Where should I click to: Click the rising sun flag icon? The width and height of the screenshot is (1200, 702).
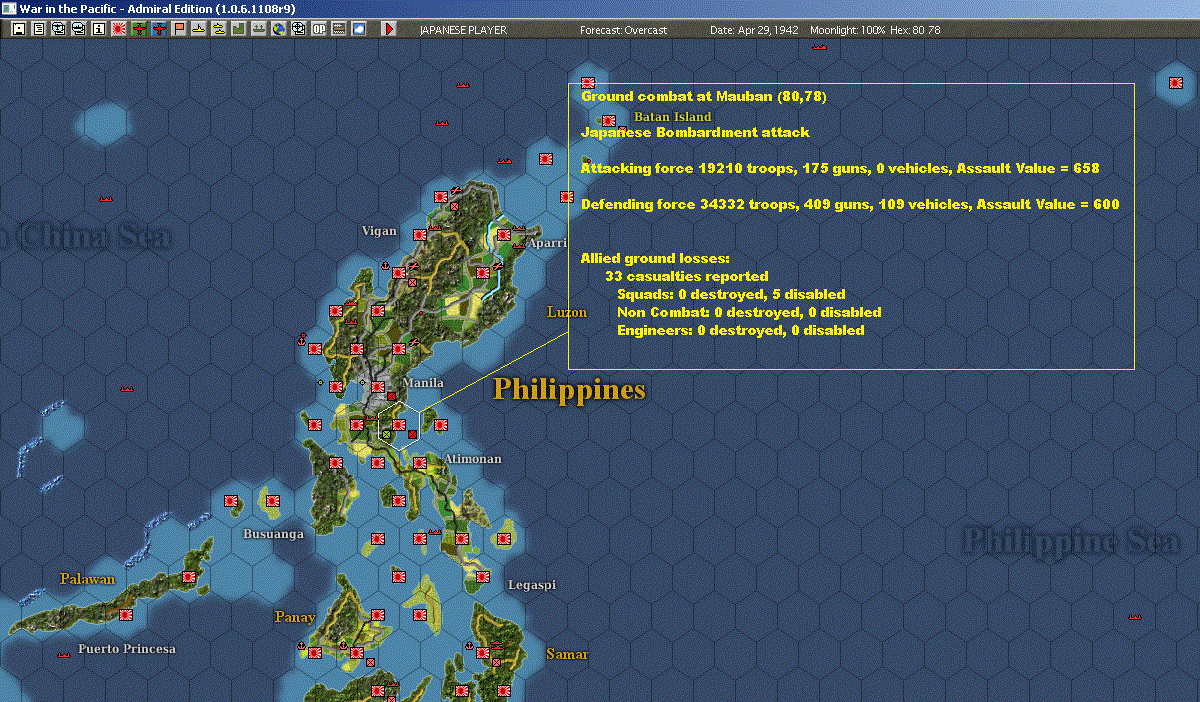(119, 30)
